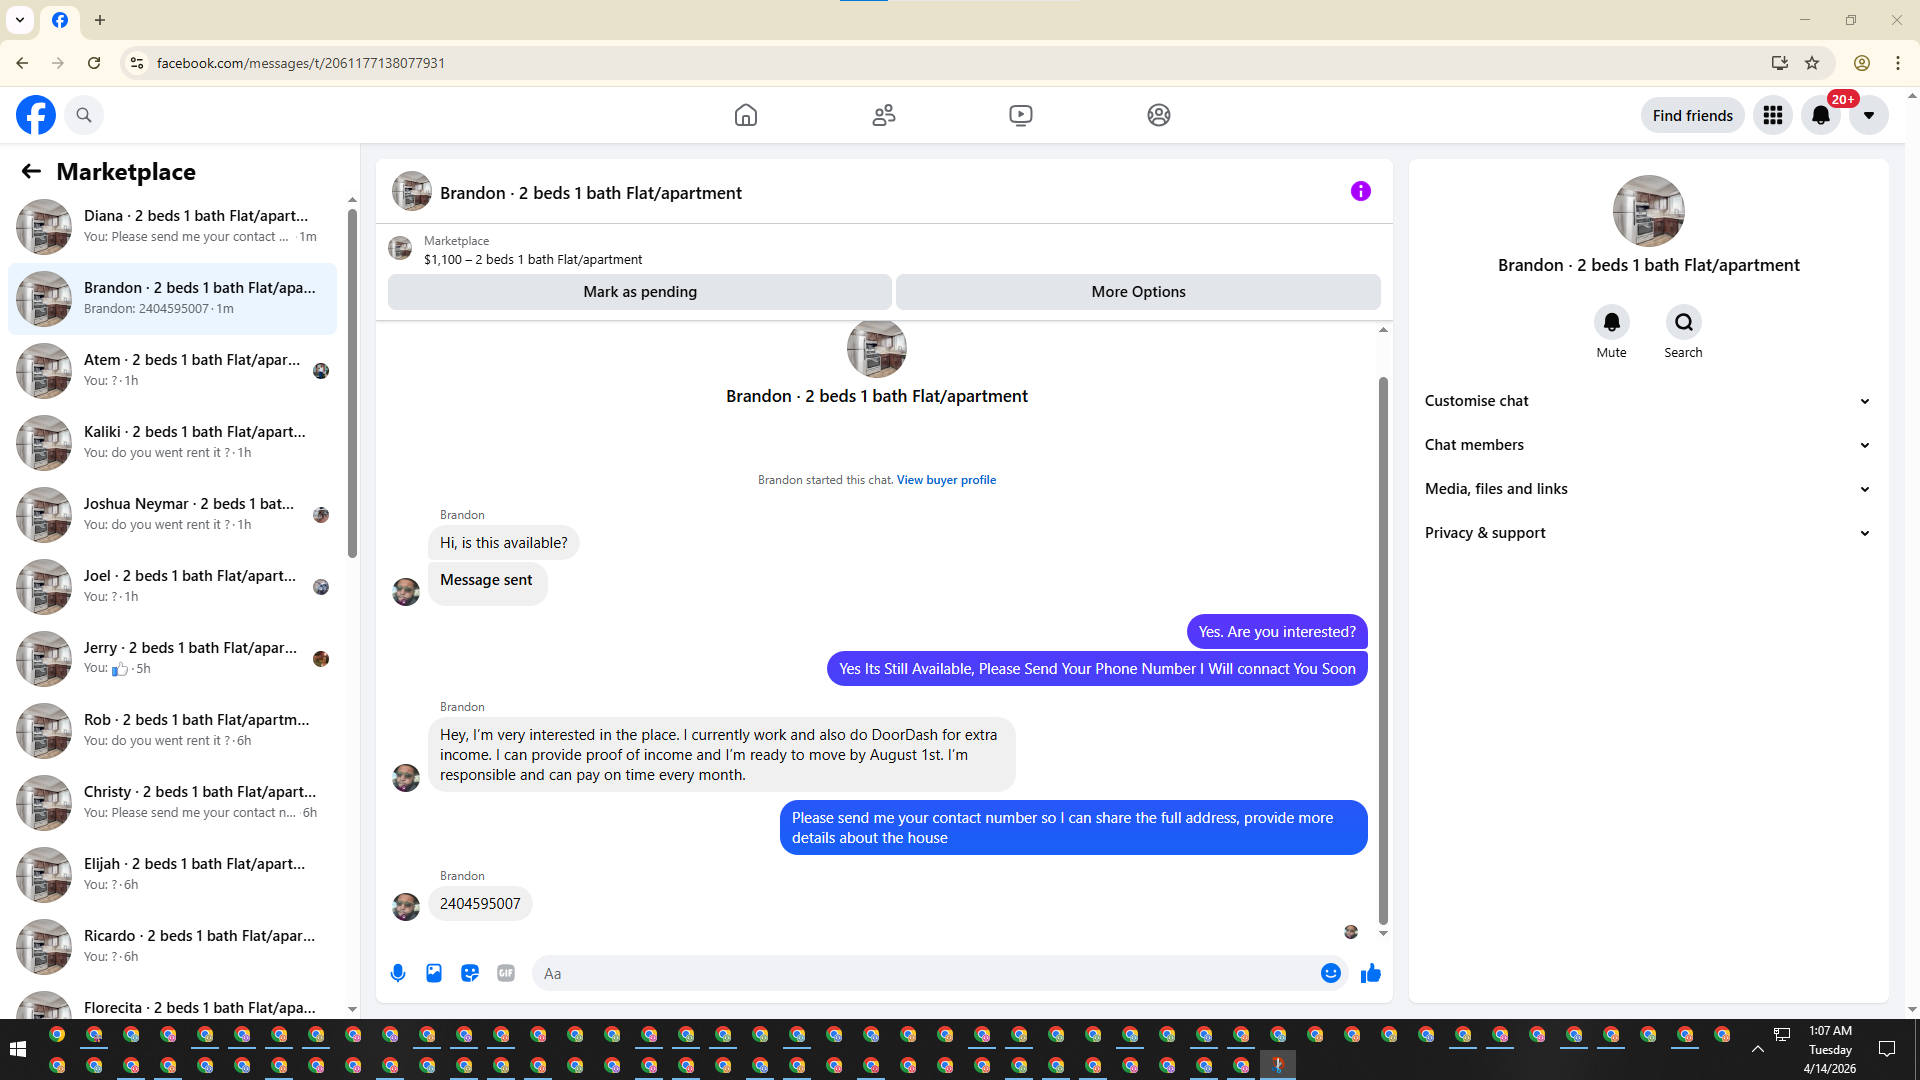
Task: Send a thumbs-up like
Action: pyautogui.click(x=1370, y=973)
